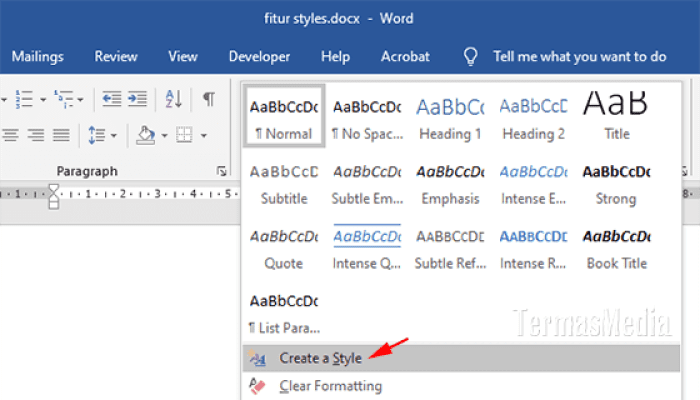Apply the Heading 1 style
Image resolution: width=700 pixels, height=400 pixels.
[x=450, y=118]
